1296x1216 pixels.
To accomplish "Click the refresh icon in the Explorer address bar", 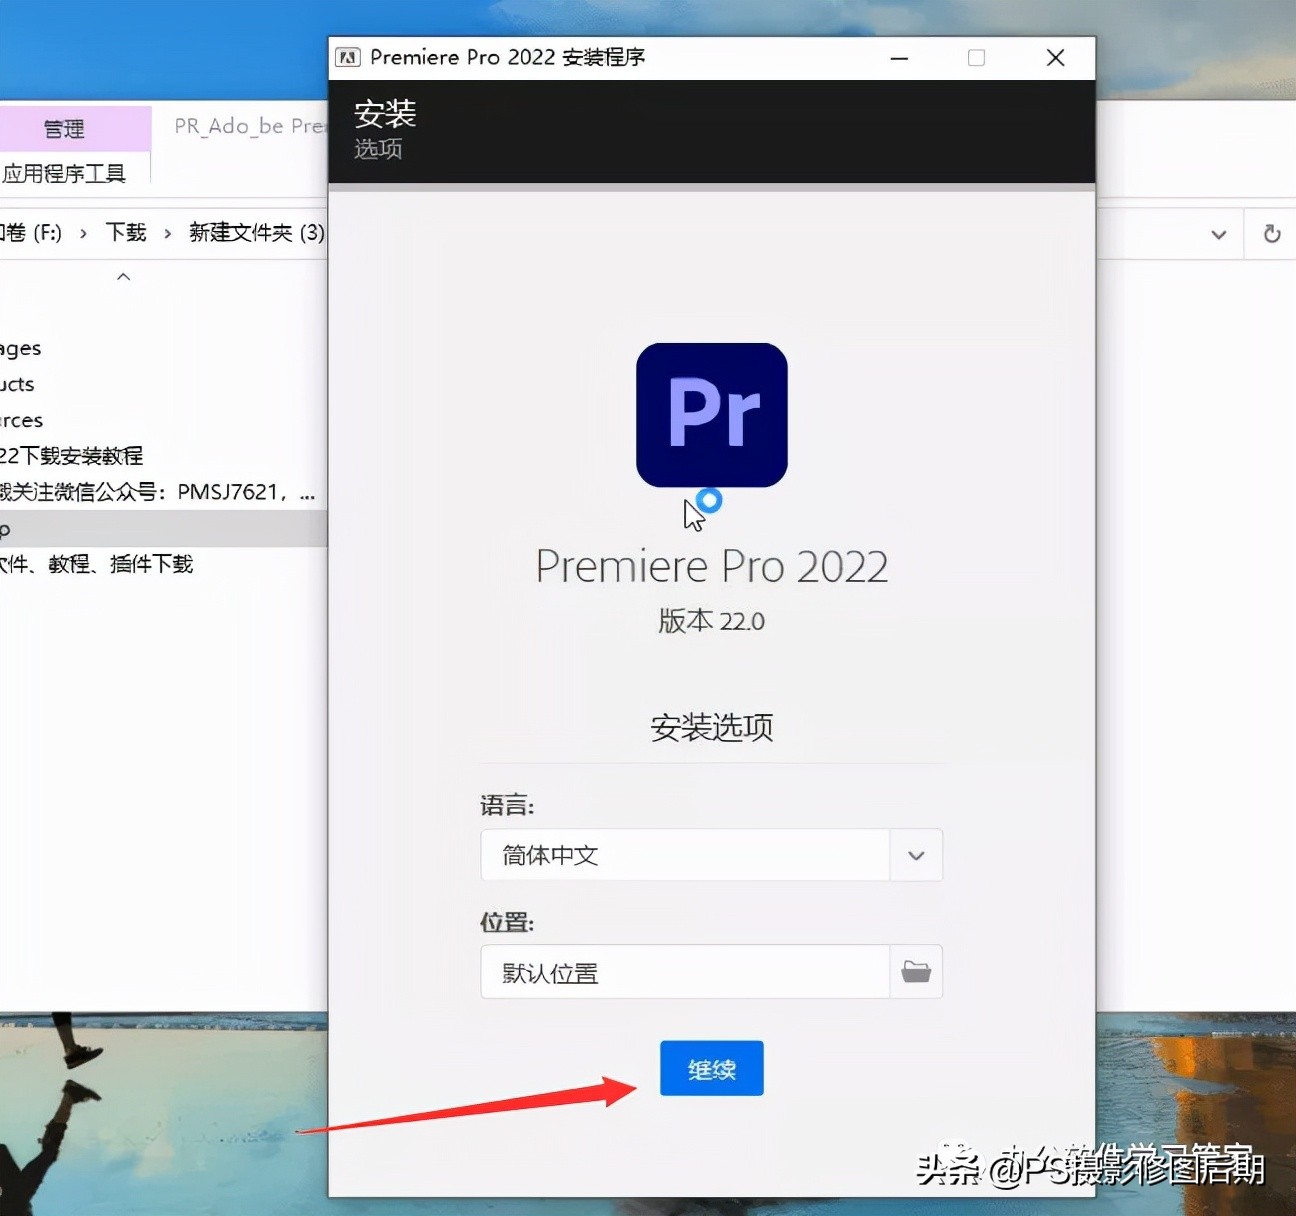I will pos(1270,233).
